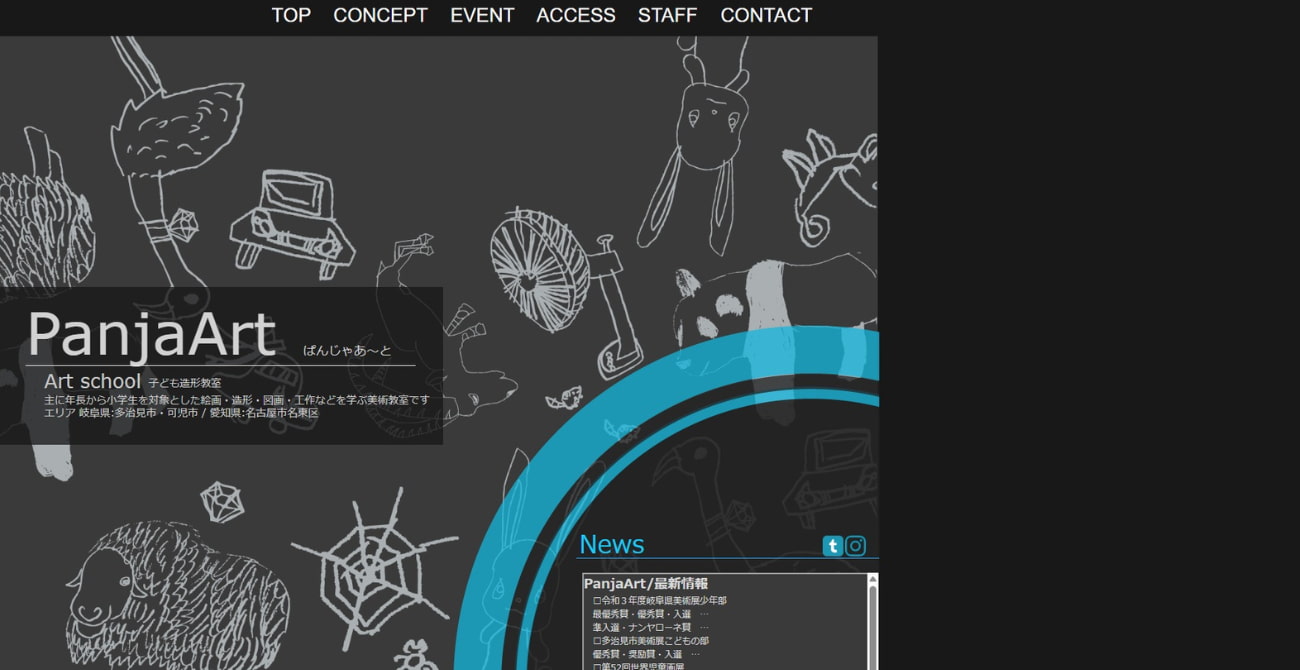The image size is (1300, 670).
Task: Select STAFF in the navigation bar
Action: click(667, 15)
